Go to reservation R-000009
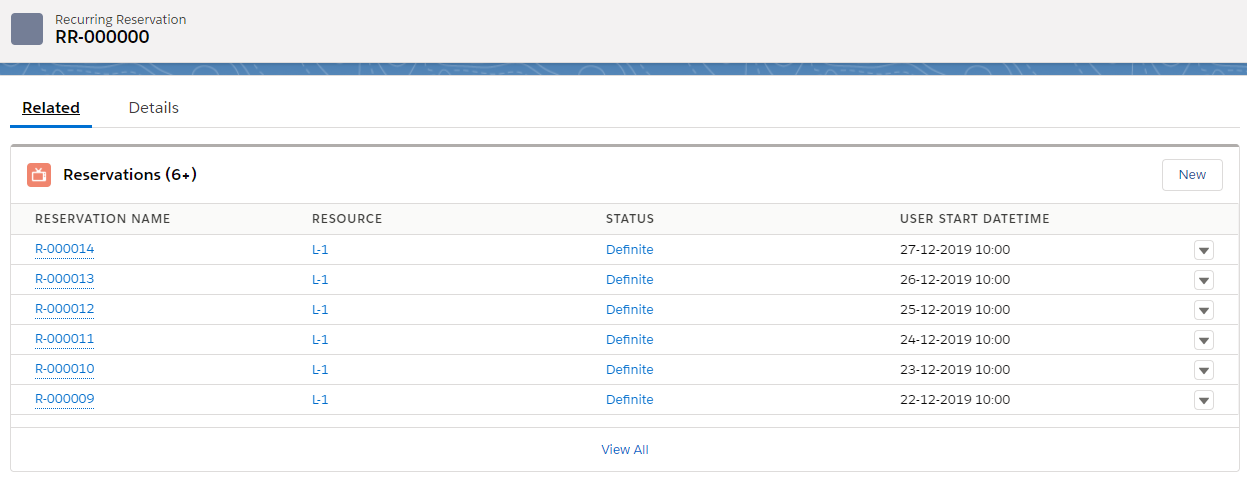Screen dimensions: 1247x480 (x=64, y=399)
